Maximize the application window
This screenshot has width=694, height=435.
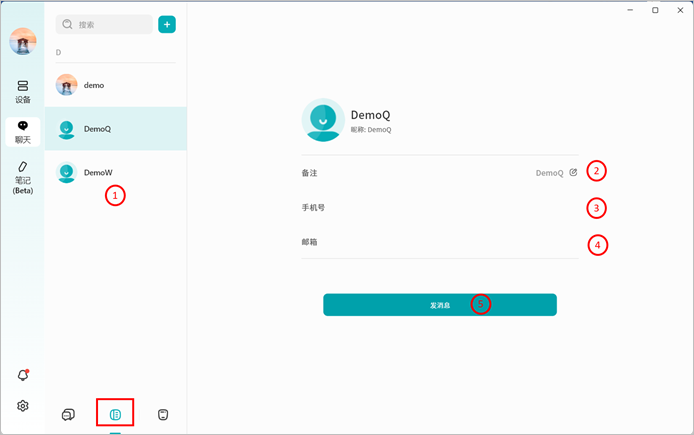[x=655, y=10]
